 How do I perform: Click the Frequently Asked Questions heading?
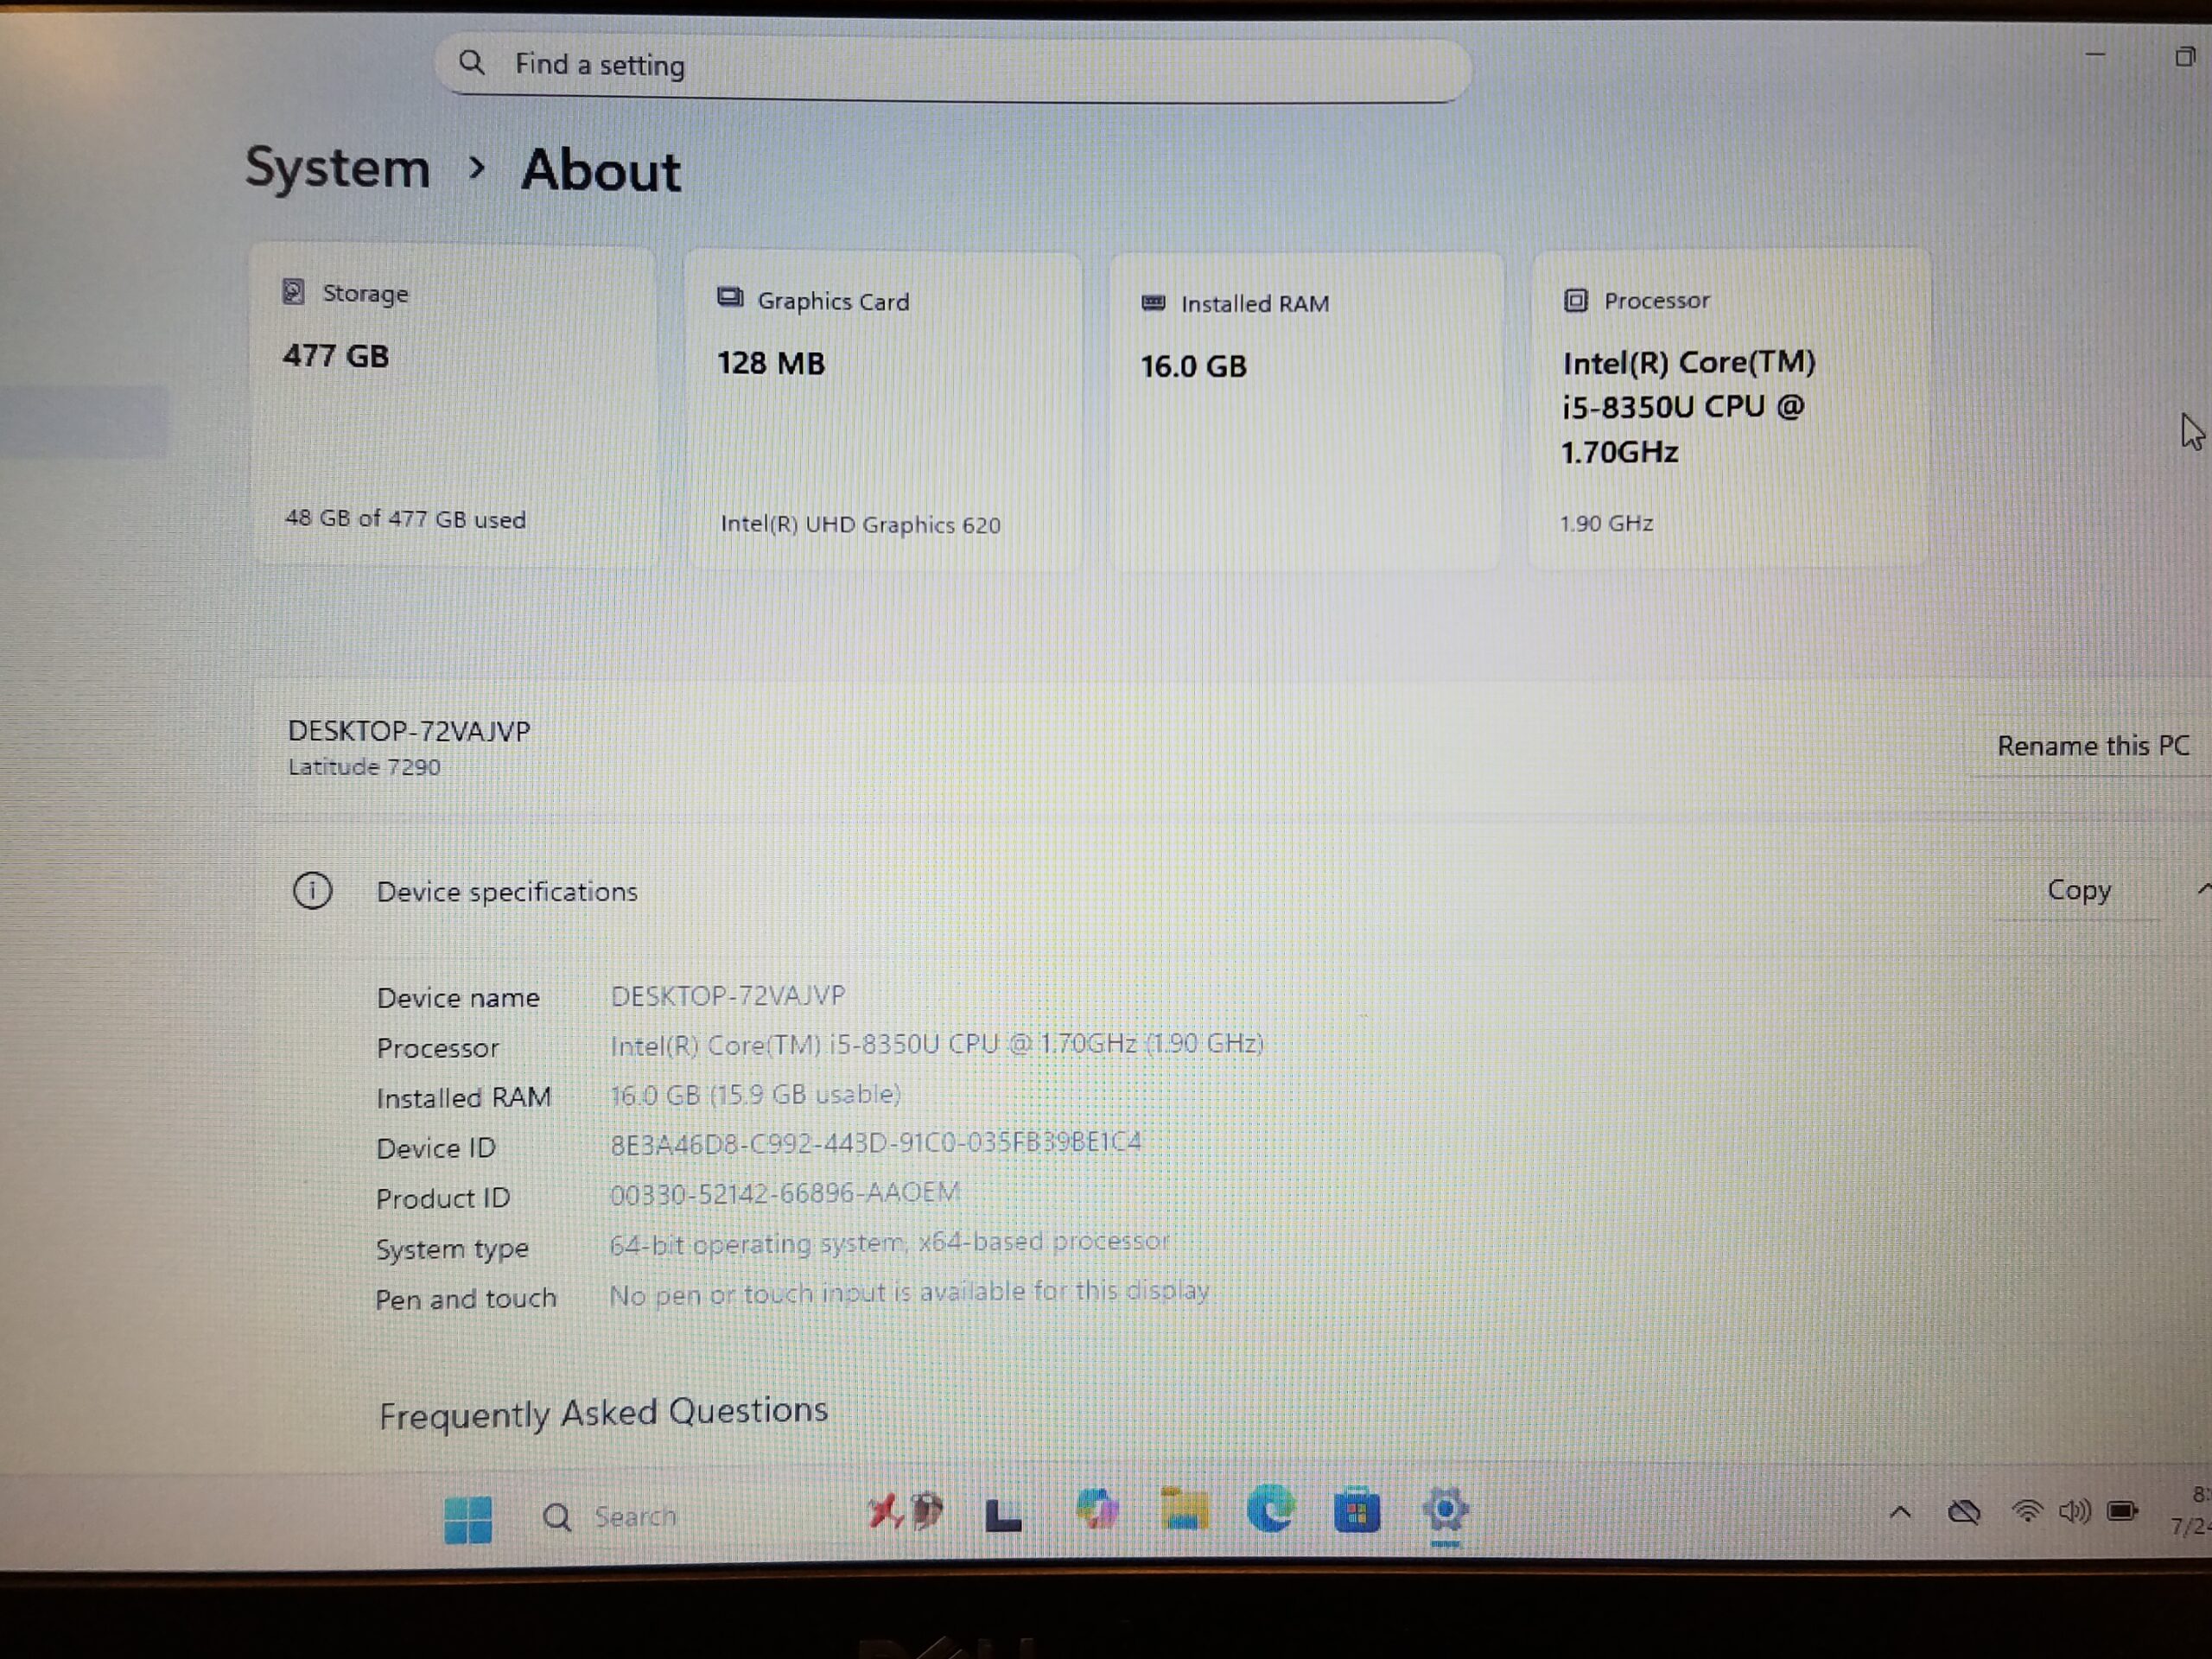(603, 1412)
